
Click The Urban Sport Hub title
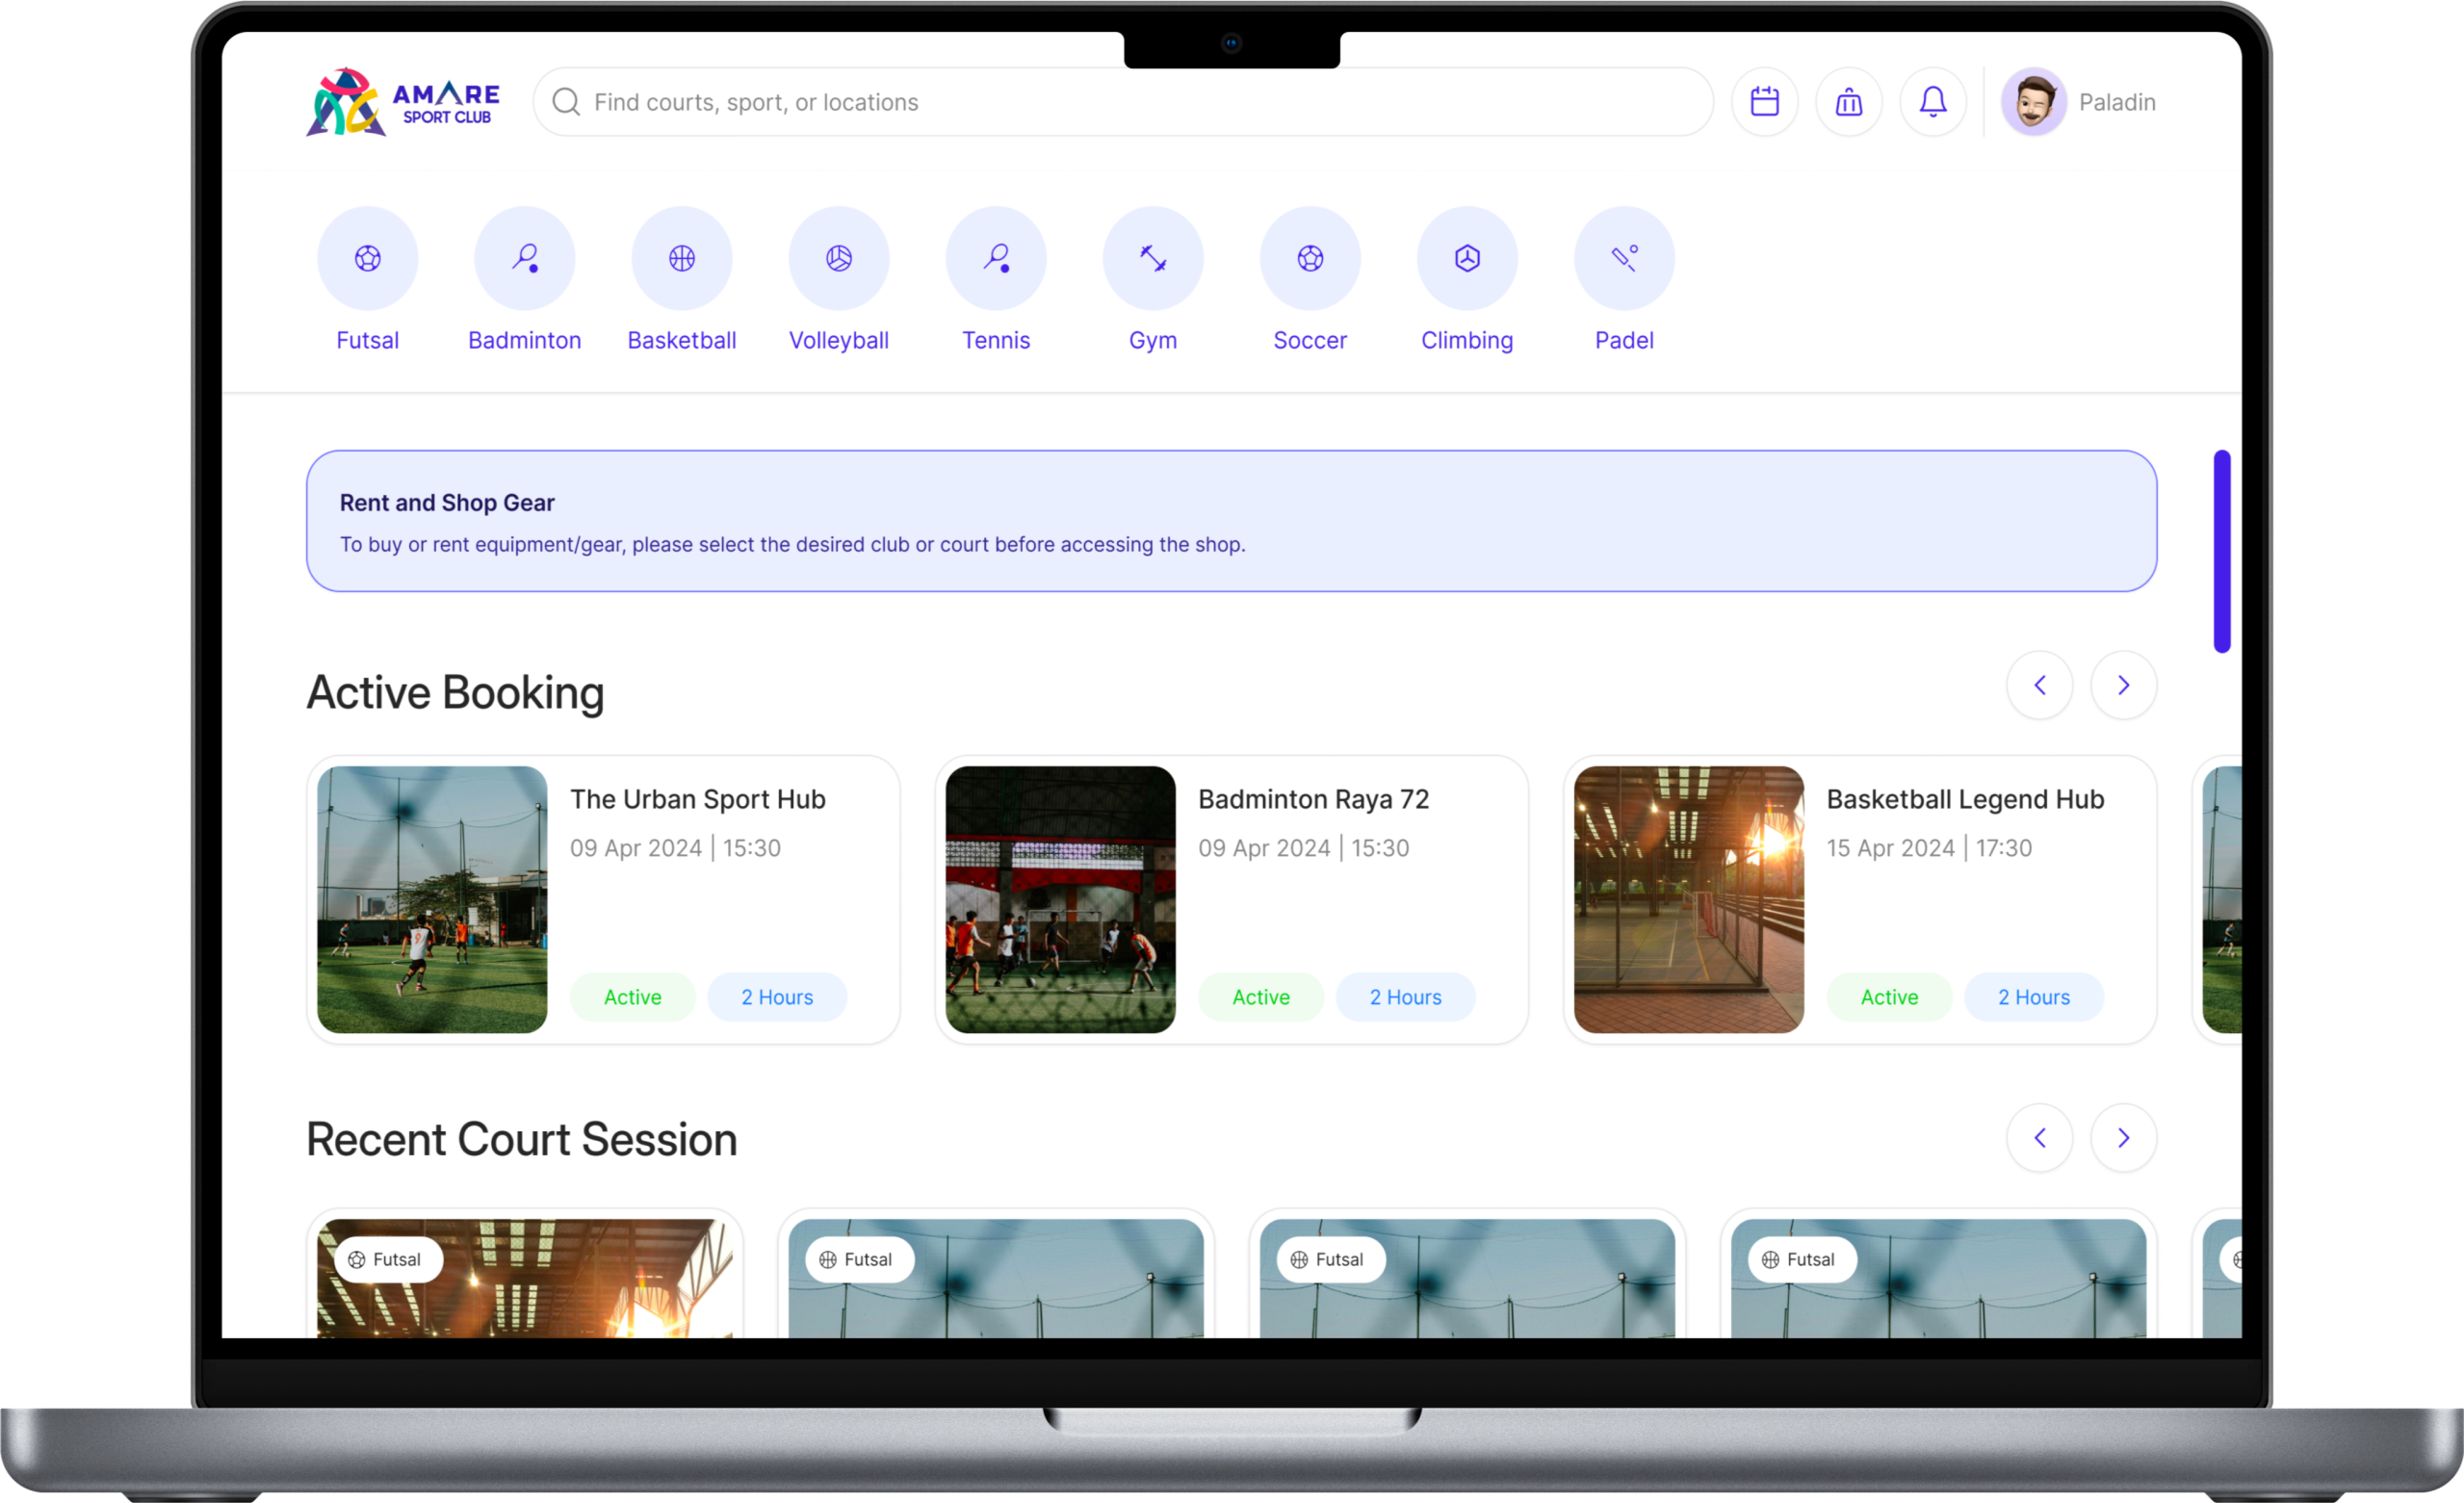698,799
